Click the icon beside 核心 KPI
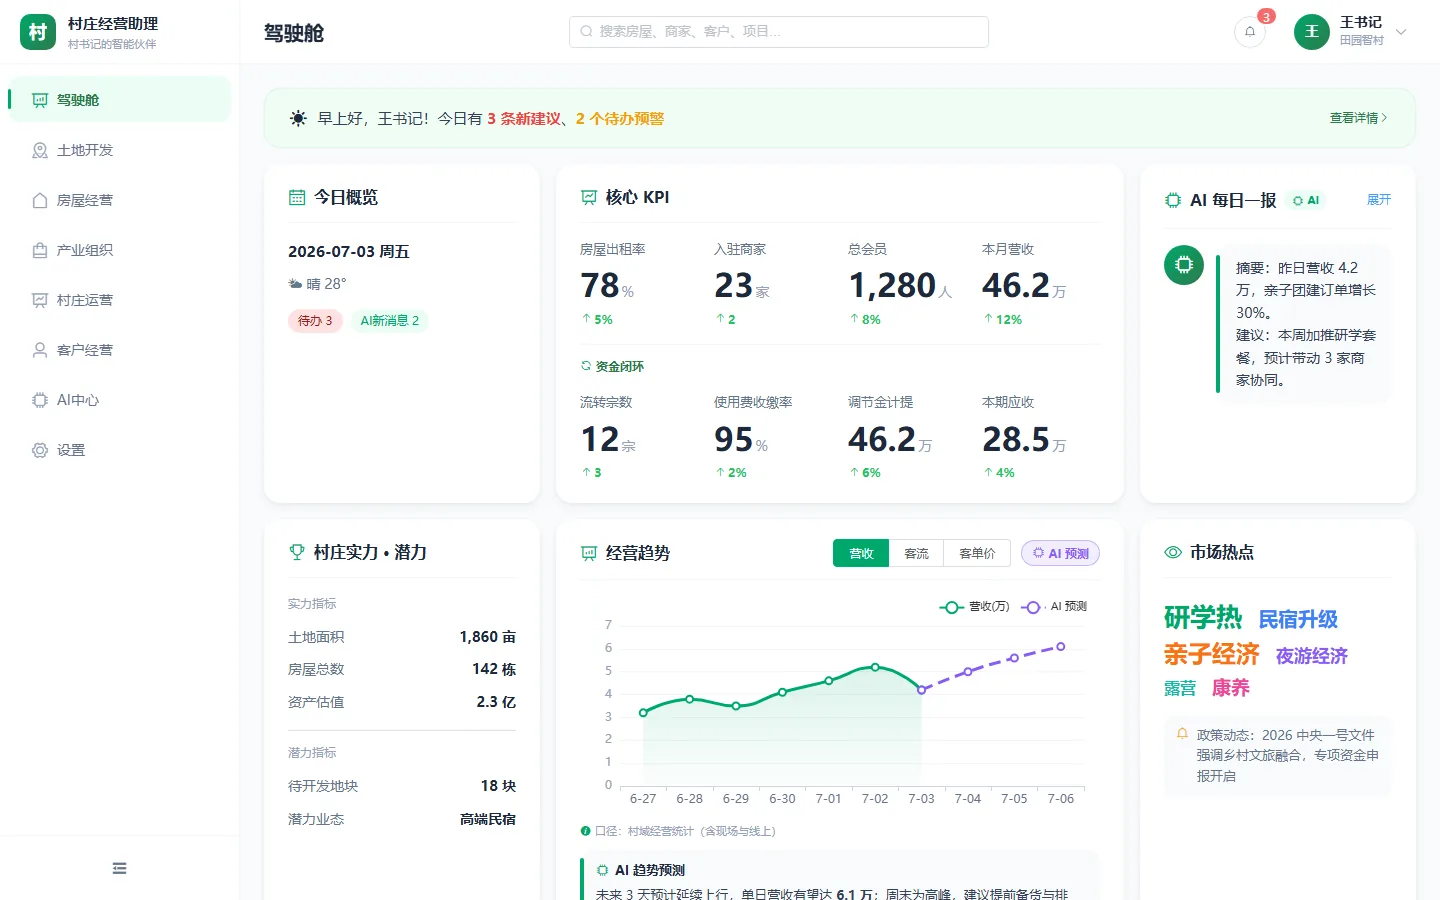1440x900 pixels. [589, 198]
